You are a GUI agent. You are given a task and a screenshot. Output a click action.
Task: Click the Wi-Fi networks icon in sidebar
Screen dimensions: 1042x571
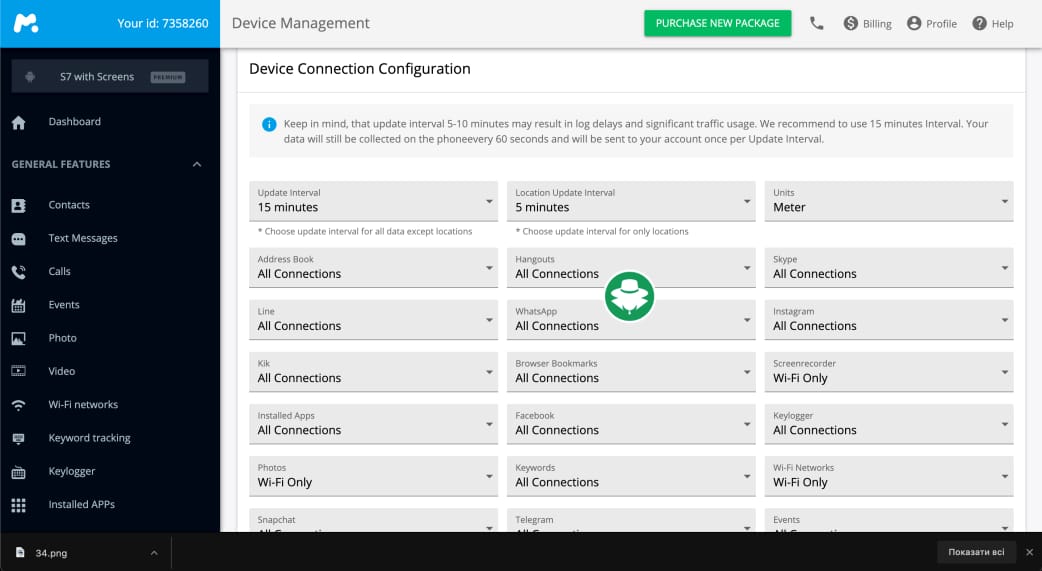(18, 405)
